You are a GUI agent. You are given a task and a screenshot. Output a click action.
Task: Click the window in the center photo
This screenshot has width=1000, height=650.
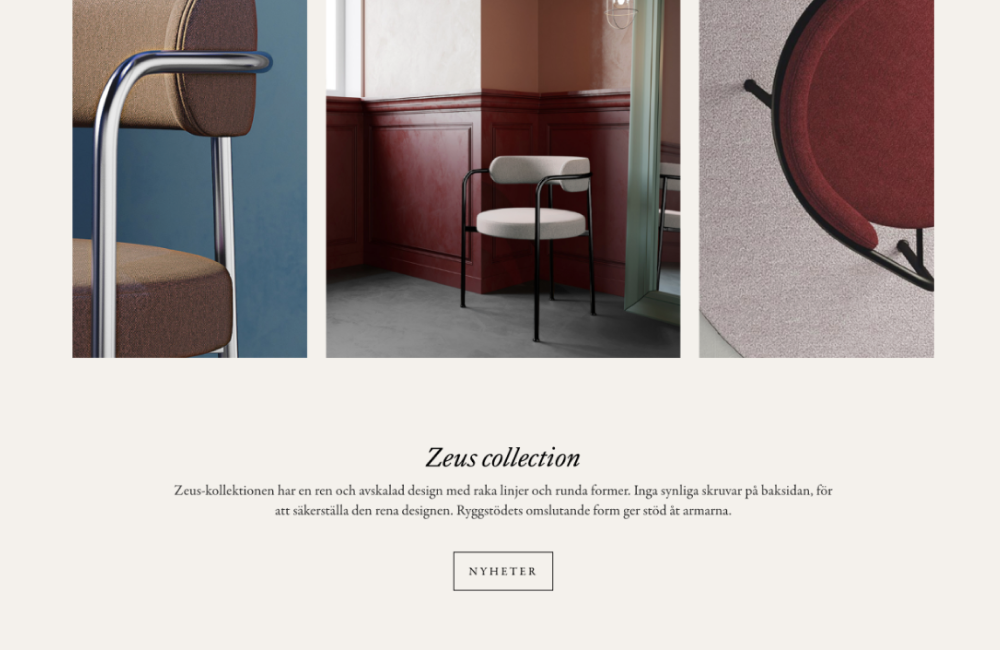345,46
